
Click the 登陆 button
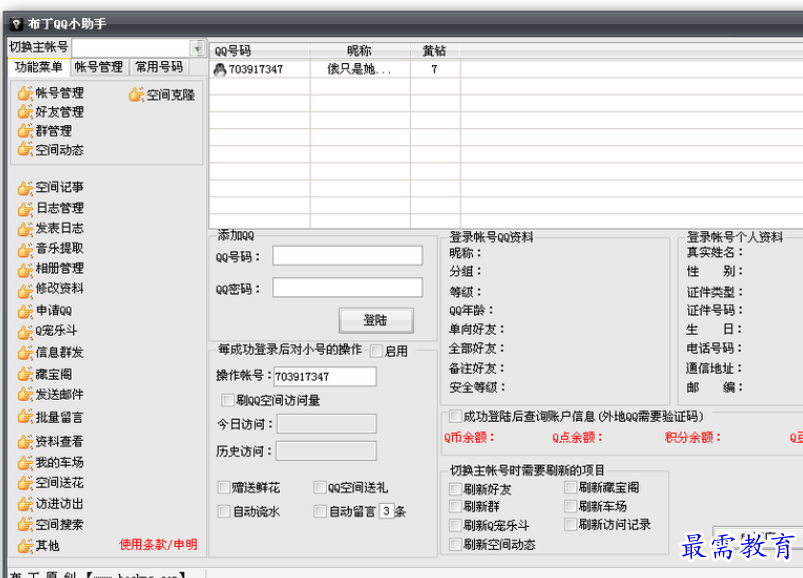pyautogui.click(x=376, y=320)
